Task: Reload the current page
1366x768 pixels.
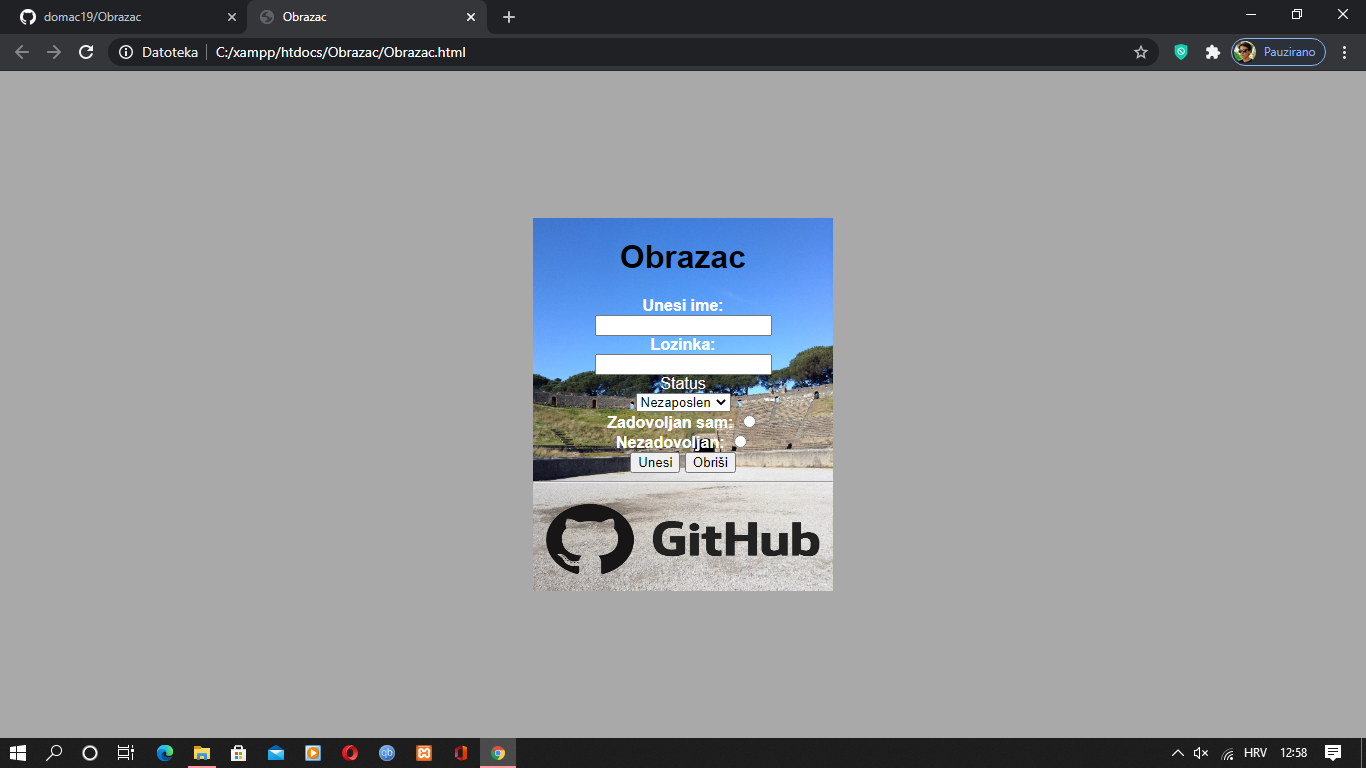Action: 86,52
